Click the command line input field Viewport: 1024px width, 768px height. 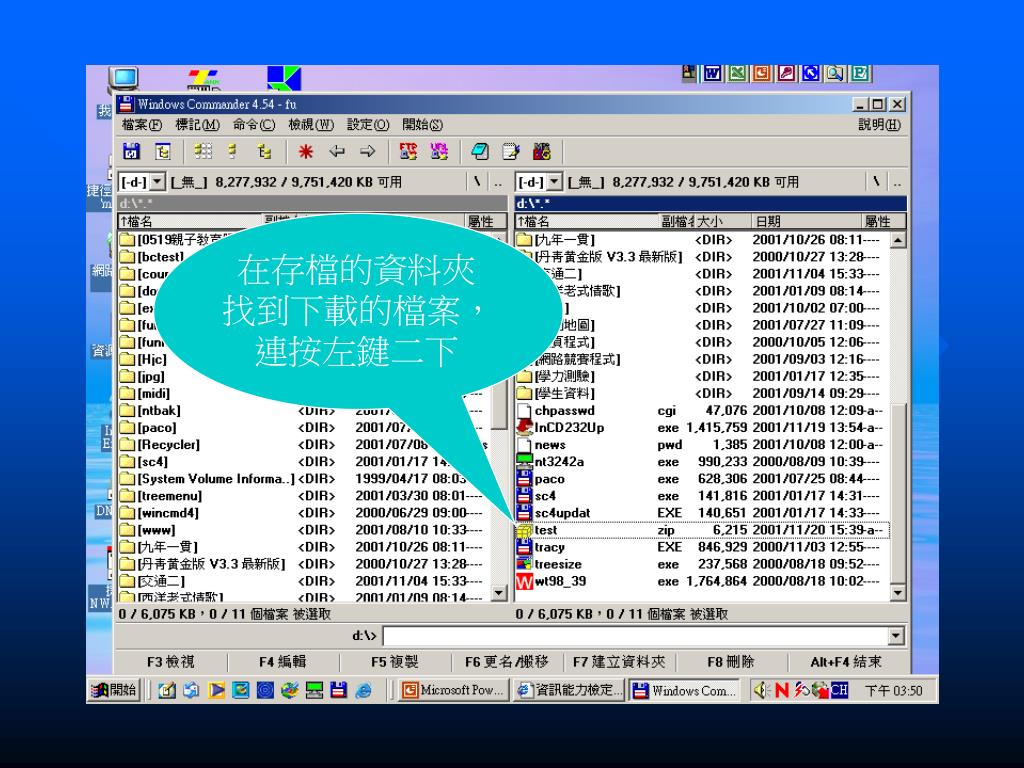tap(635, 635)
